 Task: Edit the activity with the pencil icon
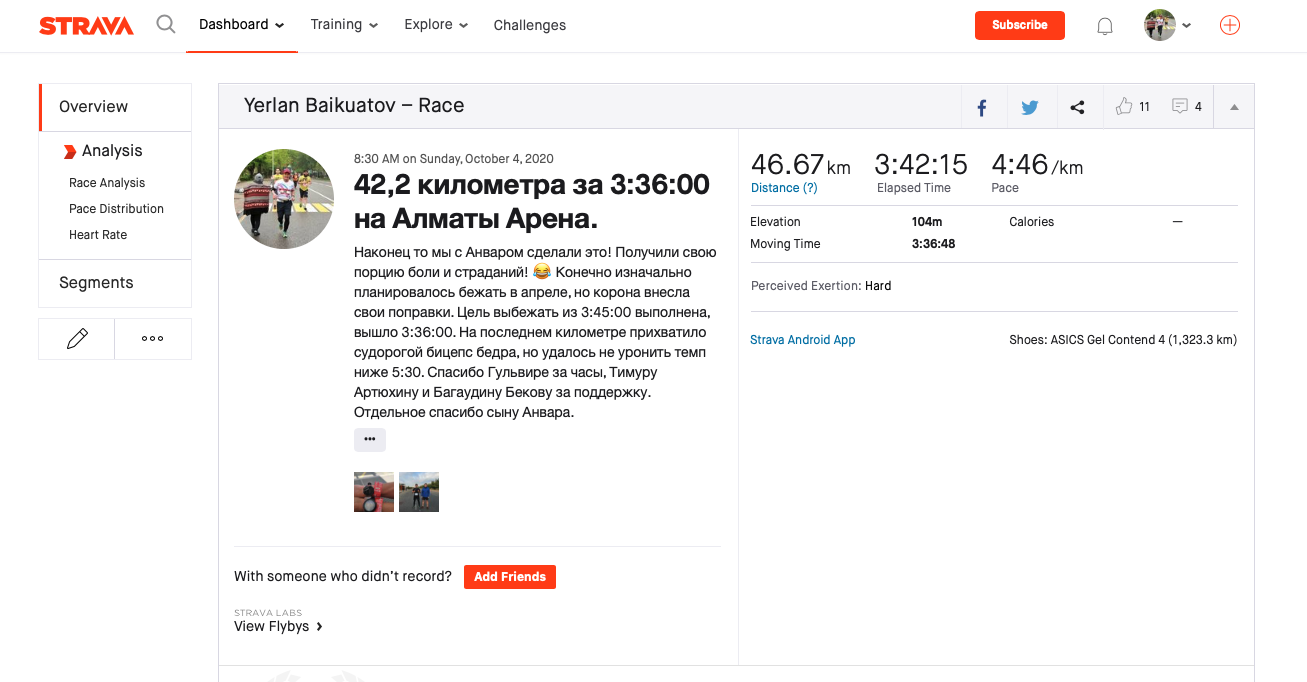tap(77, 339)
